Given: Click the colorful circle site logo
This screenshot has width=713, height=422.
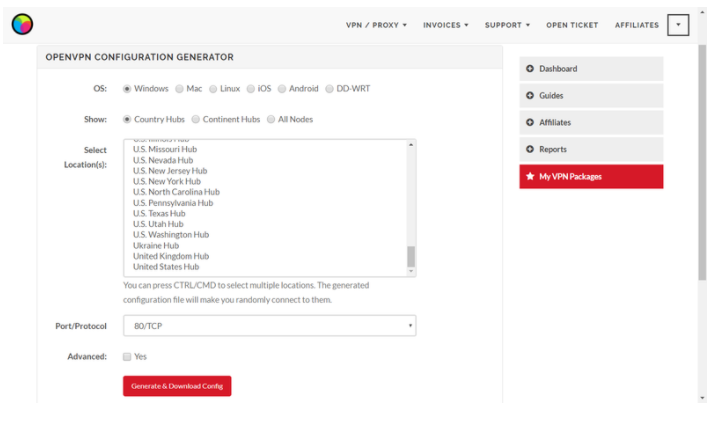Looking at the screenshot, I should pyautogui.click(x=22, y=24).
